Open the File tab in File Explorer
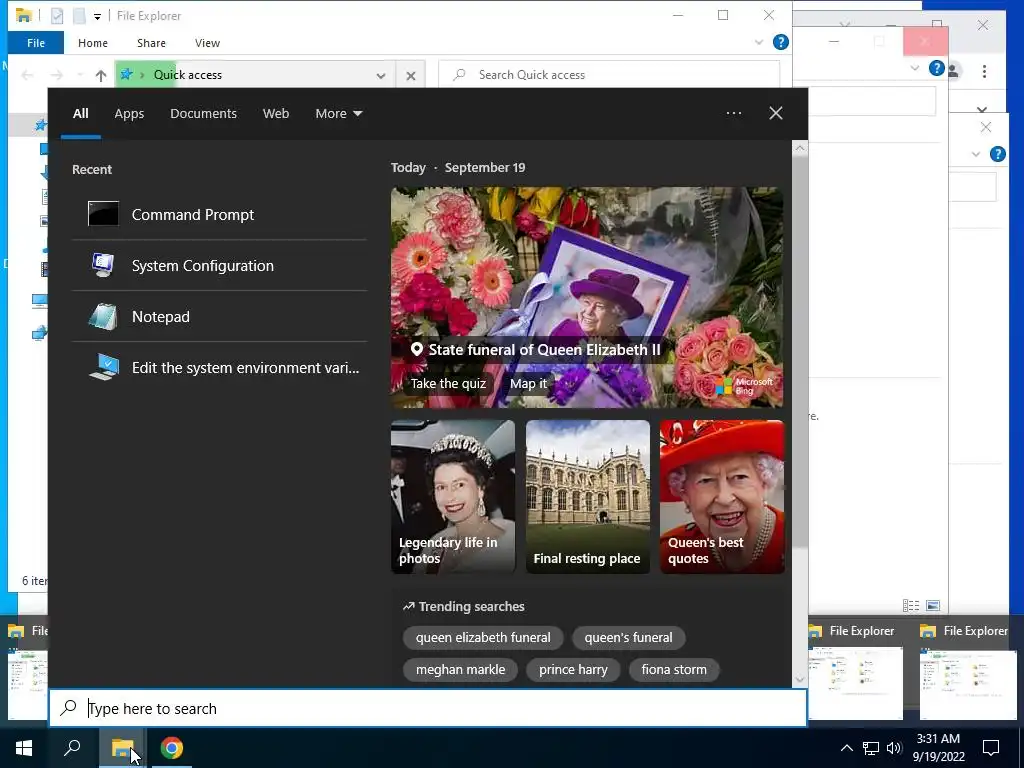 click(36, 43)
